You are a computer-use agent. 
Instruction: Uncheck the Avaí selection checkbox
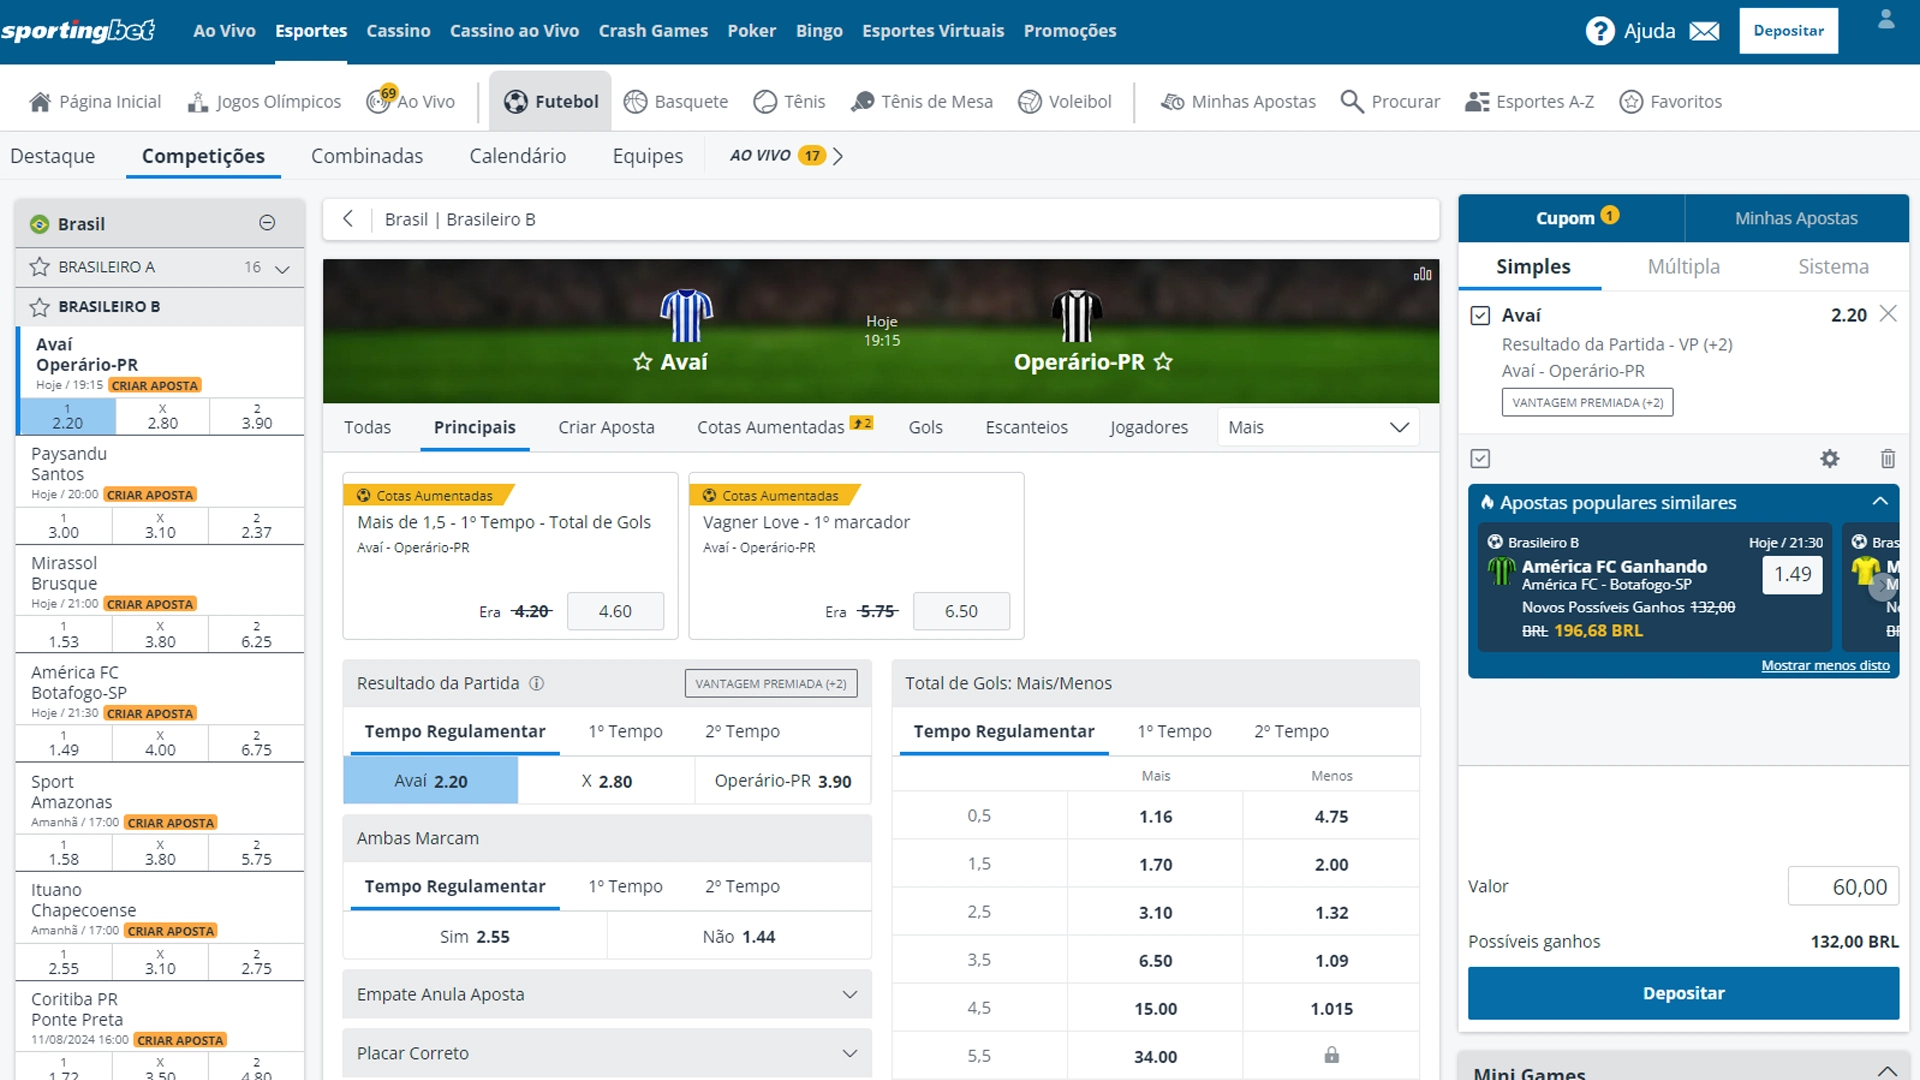pos(1480,315)
